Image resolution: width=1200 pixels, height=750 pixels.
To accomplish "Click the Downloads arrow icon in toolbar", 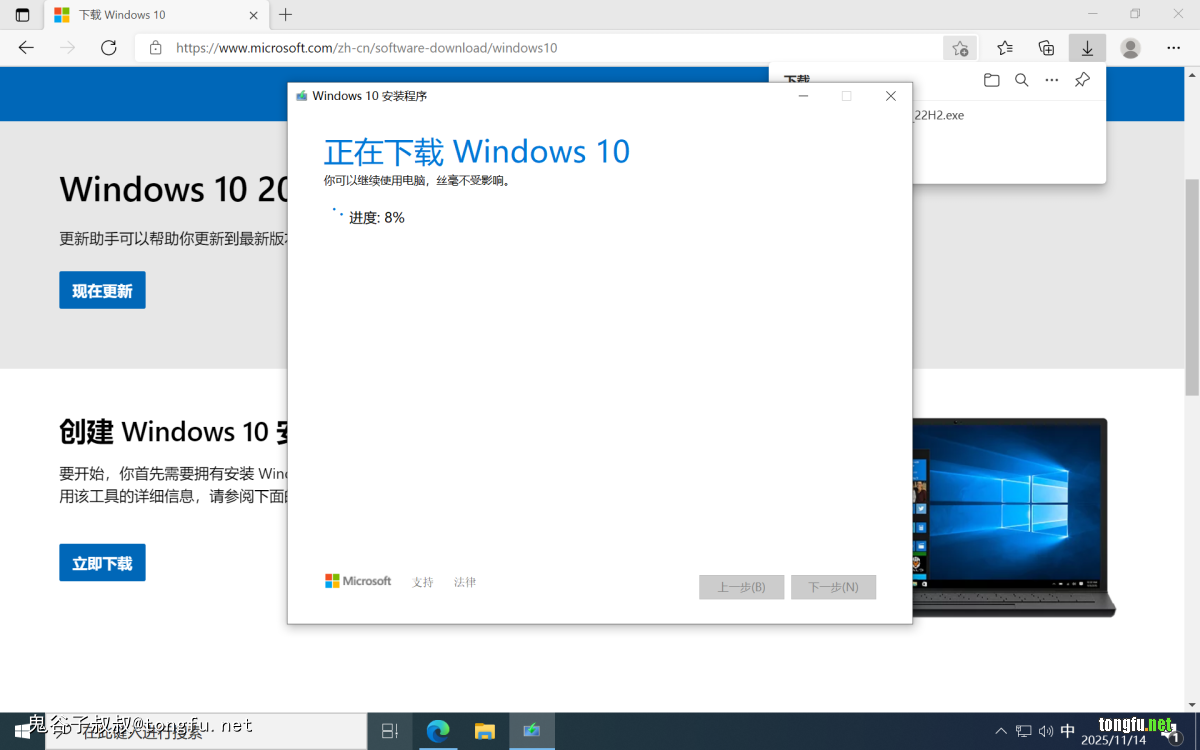I will [1087, 48].
